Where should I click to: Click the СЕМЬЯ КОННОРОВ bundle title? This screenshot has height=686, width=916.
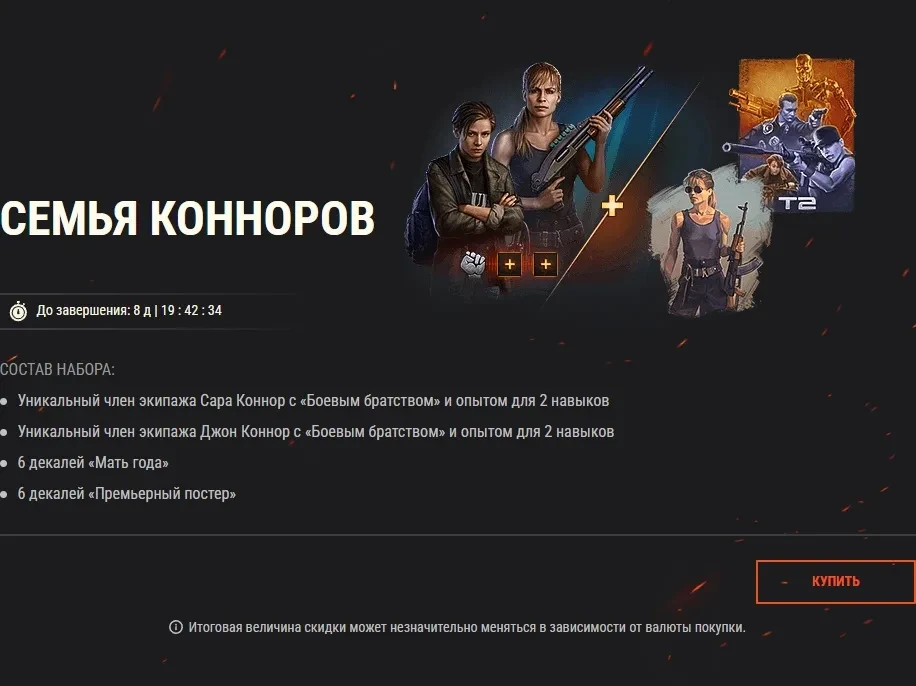(x=187, y=218)
